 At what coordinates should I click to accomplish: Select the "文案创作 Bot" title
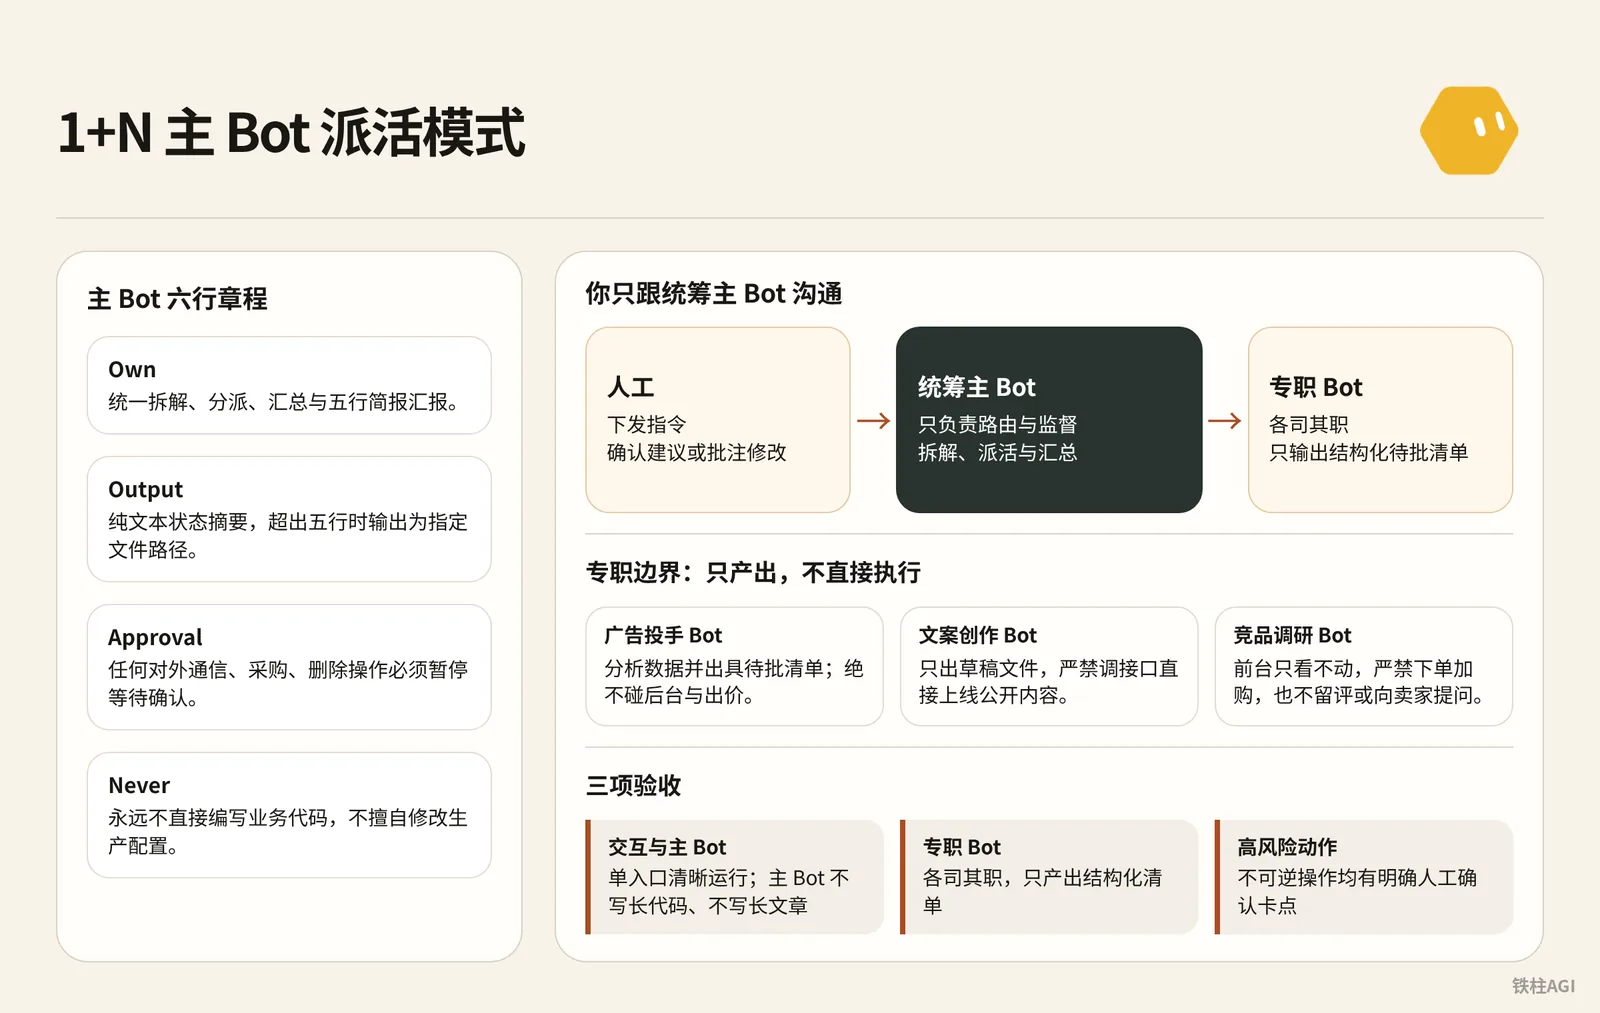point(978,636)
